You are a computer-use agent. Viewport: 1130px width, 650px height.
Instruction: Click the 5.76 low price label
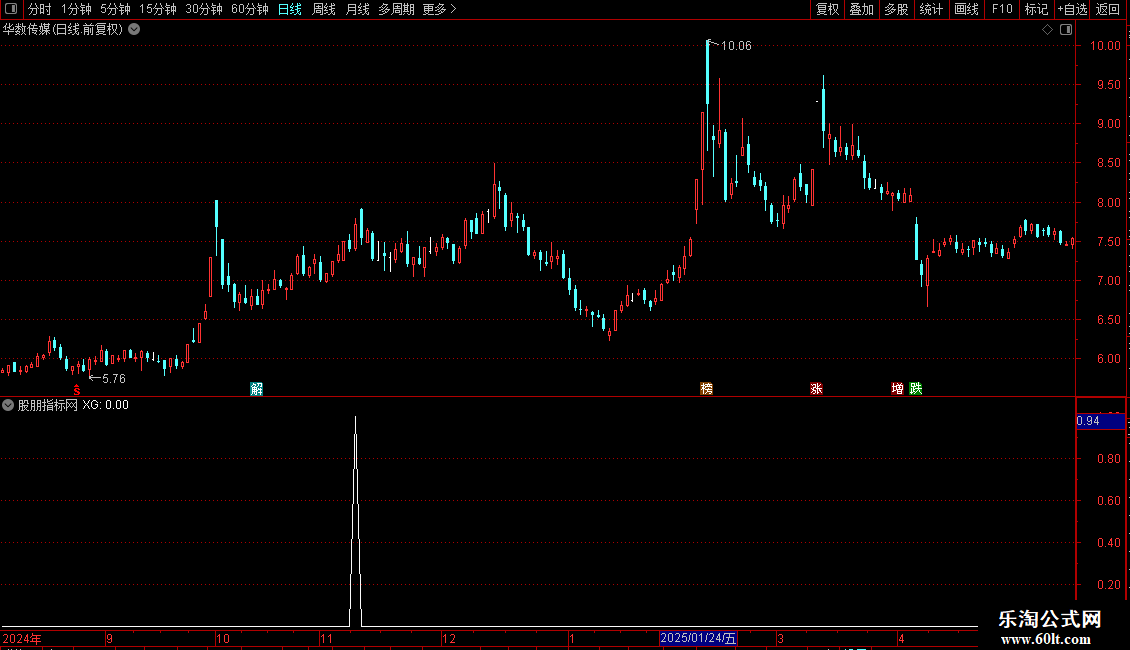click(x=114, y=379)
